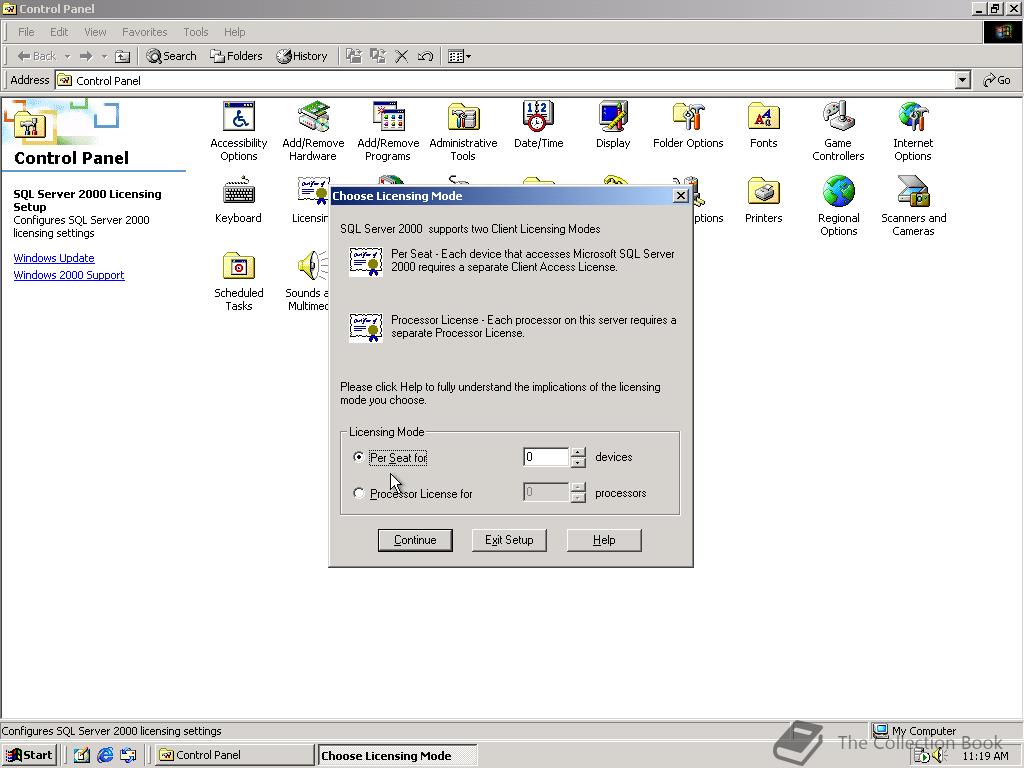Screen dimensions: 1024x768
Task: Expand the Address bar dropdown arrow
Action: click(x=962, y=80)
